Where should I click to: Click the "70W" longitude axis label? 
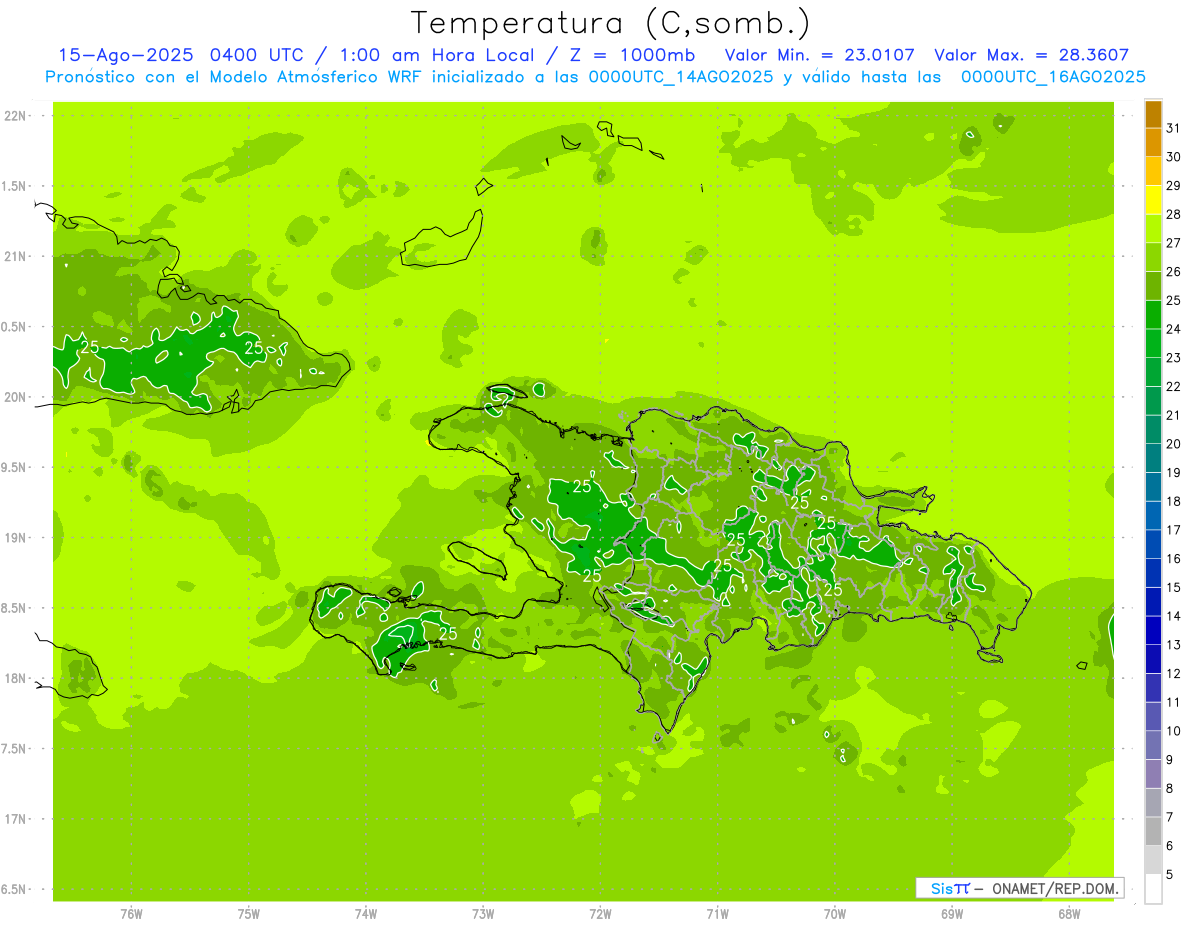(835, 914)
